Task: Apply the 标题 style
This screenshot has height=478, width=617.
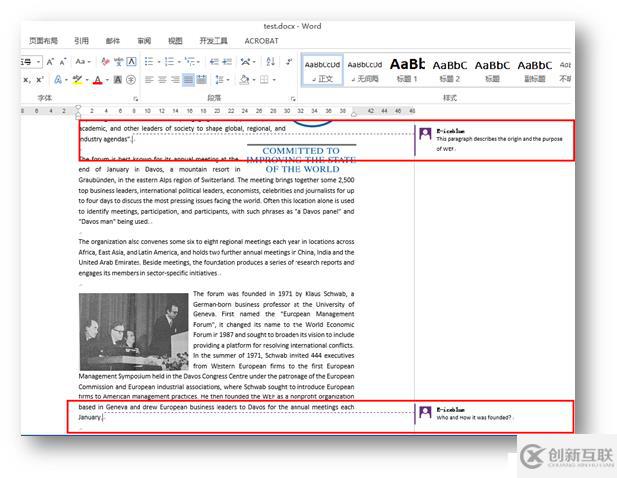Action: coord(492,70)
